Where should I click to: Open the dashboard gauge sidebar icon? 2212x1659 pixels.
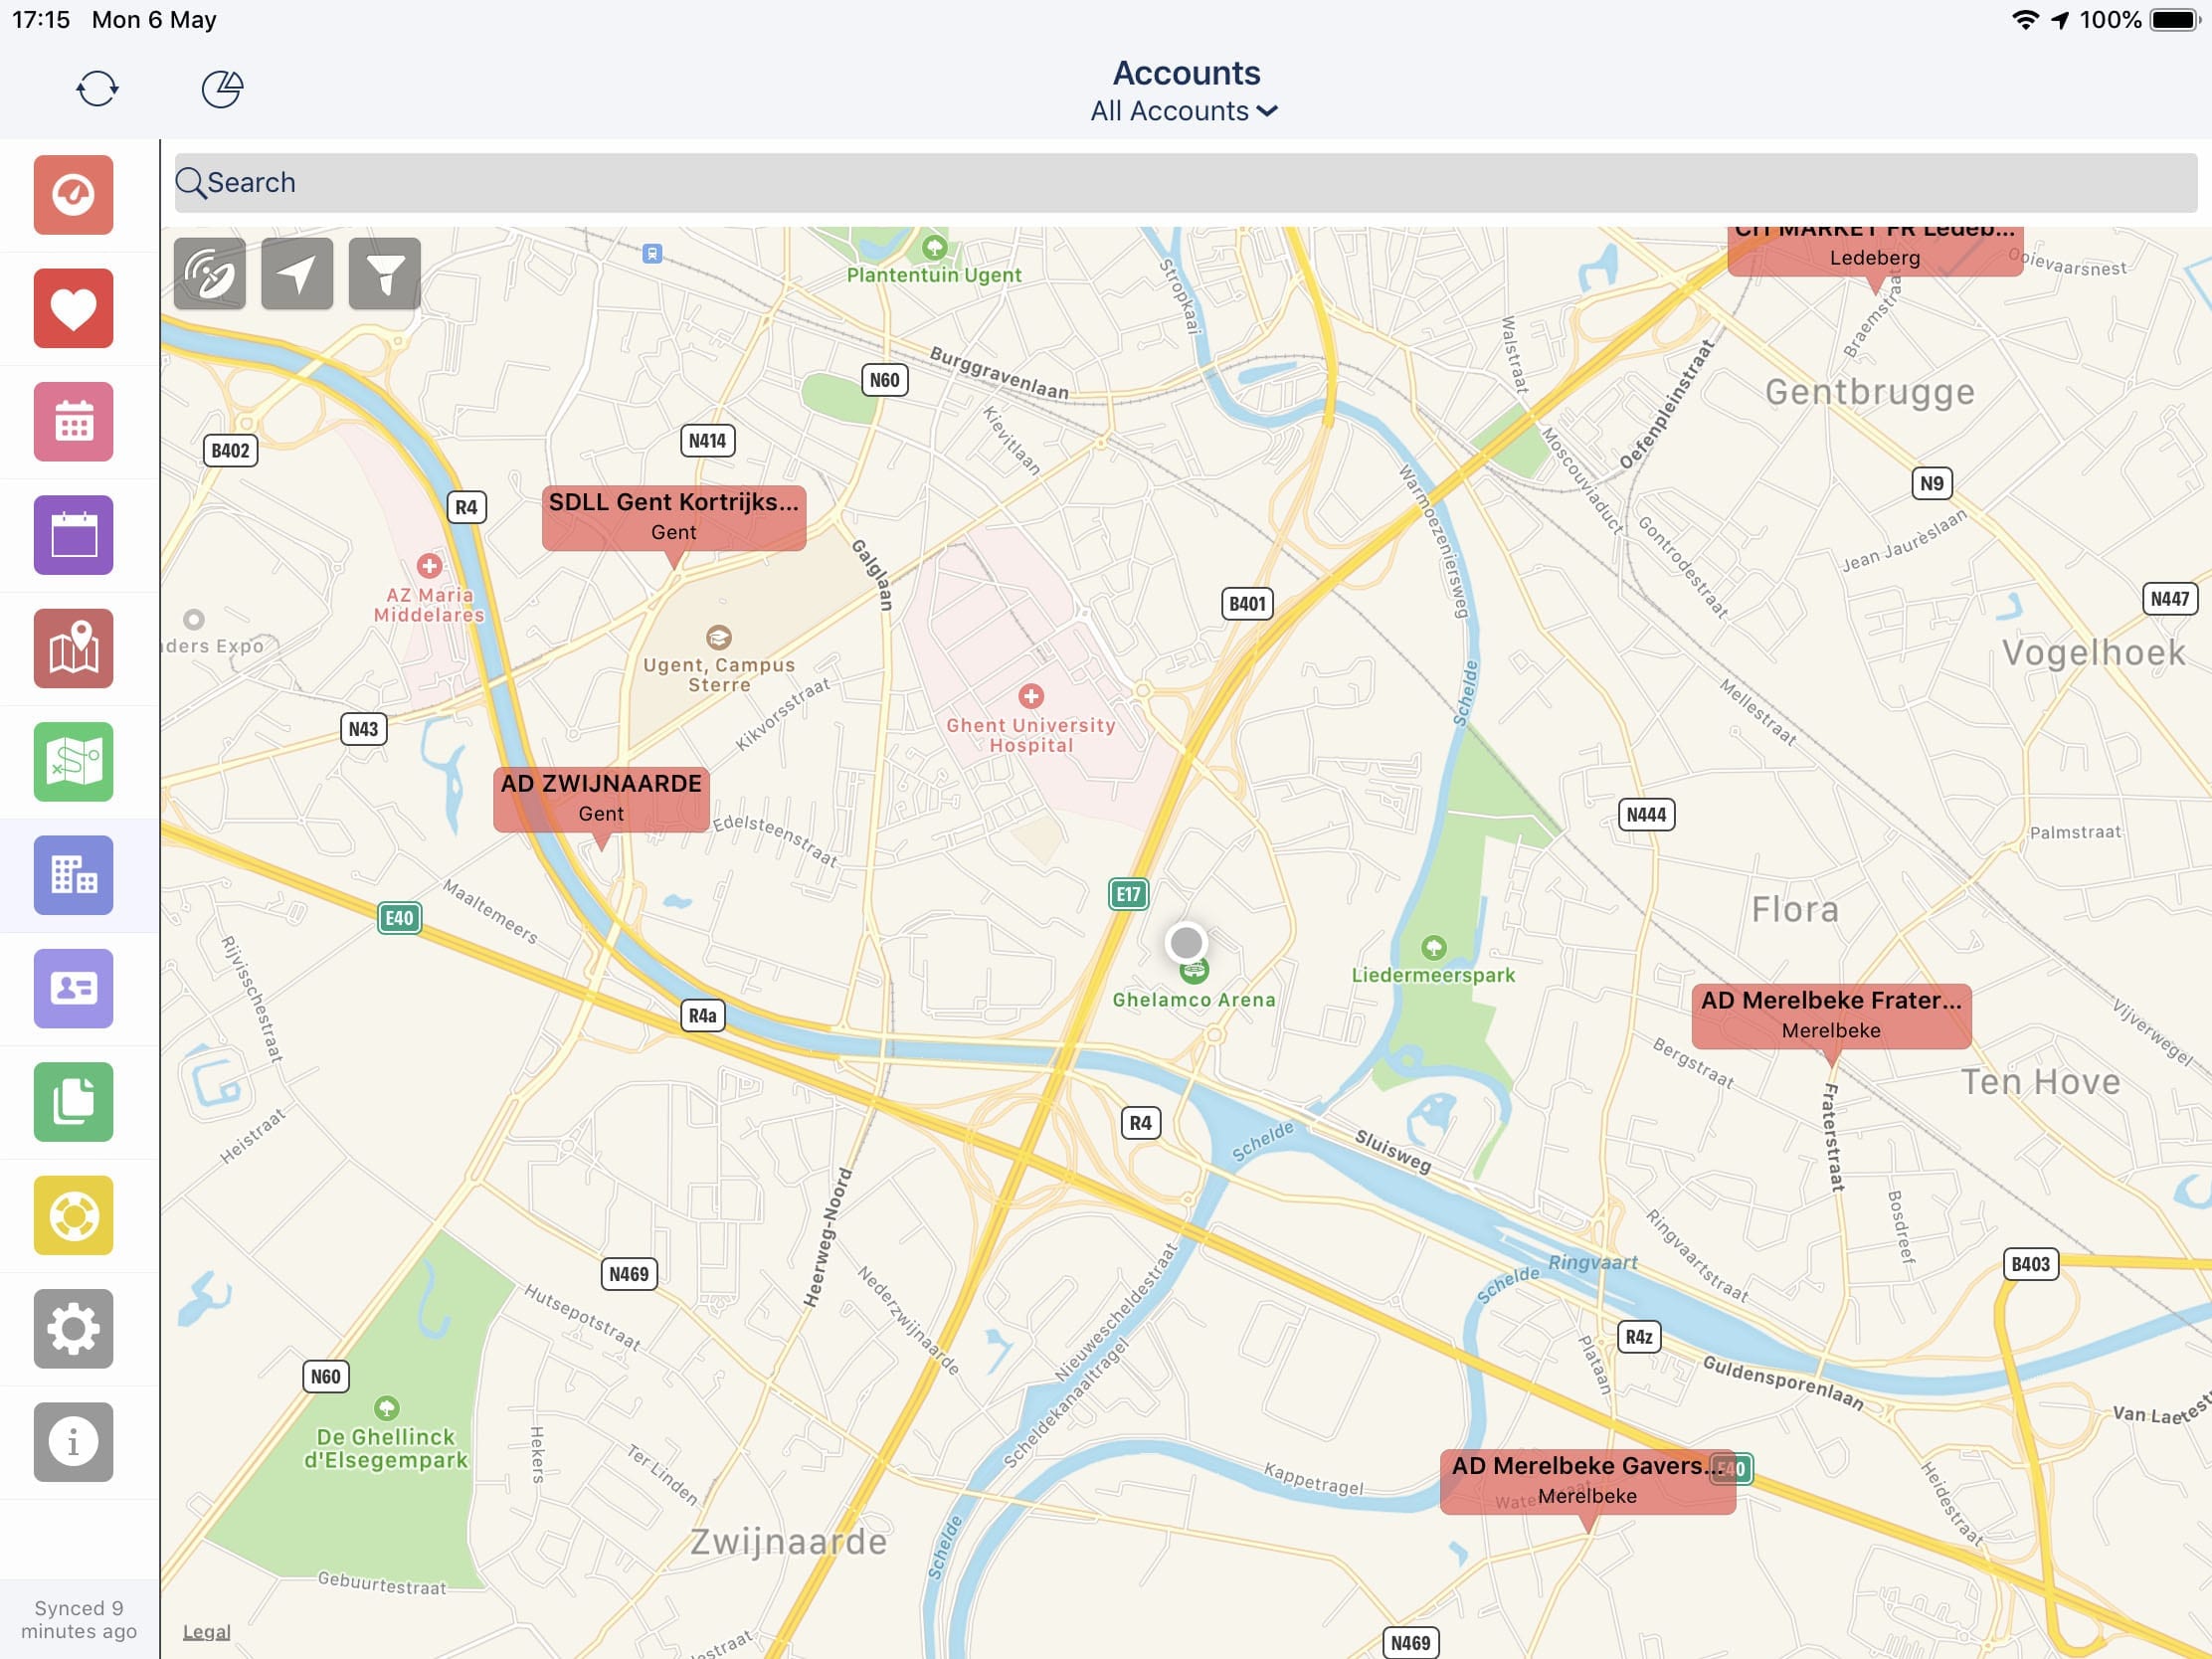[73, 195]
